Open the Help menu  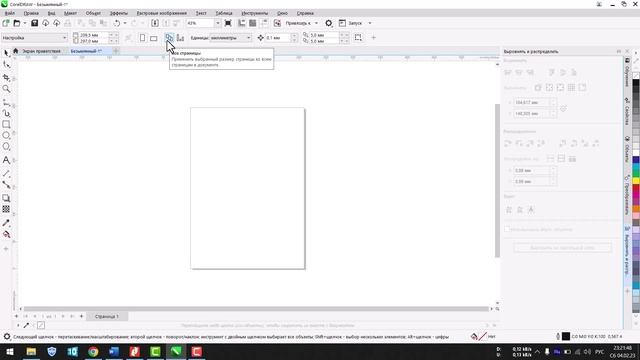(x=305, y=13)
